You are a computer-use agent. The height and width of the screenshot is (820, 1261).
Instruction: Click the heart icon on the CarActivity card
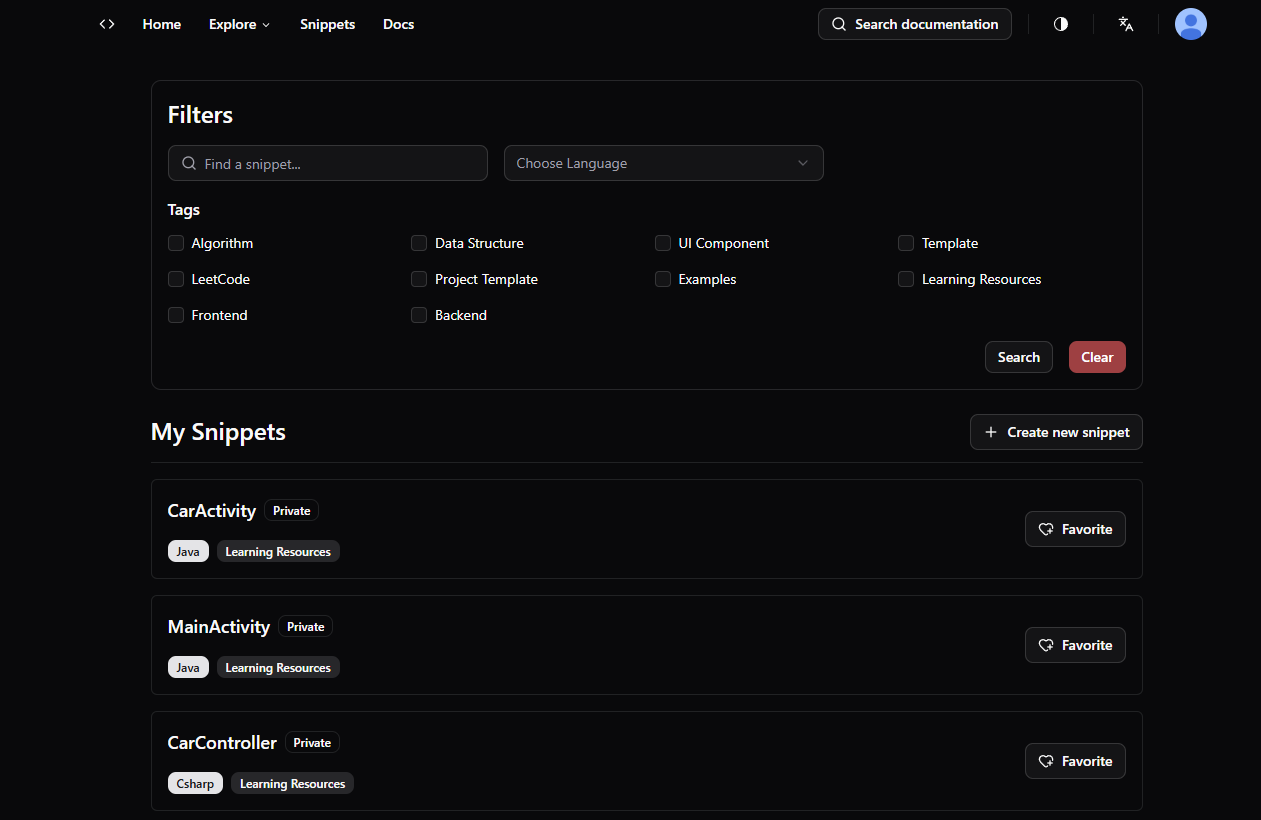pos(1046,529)
